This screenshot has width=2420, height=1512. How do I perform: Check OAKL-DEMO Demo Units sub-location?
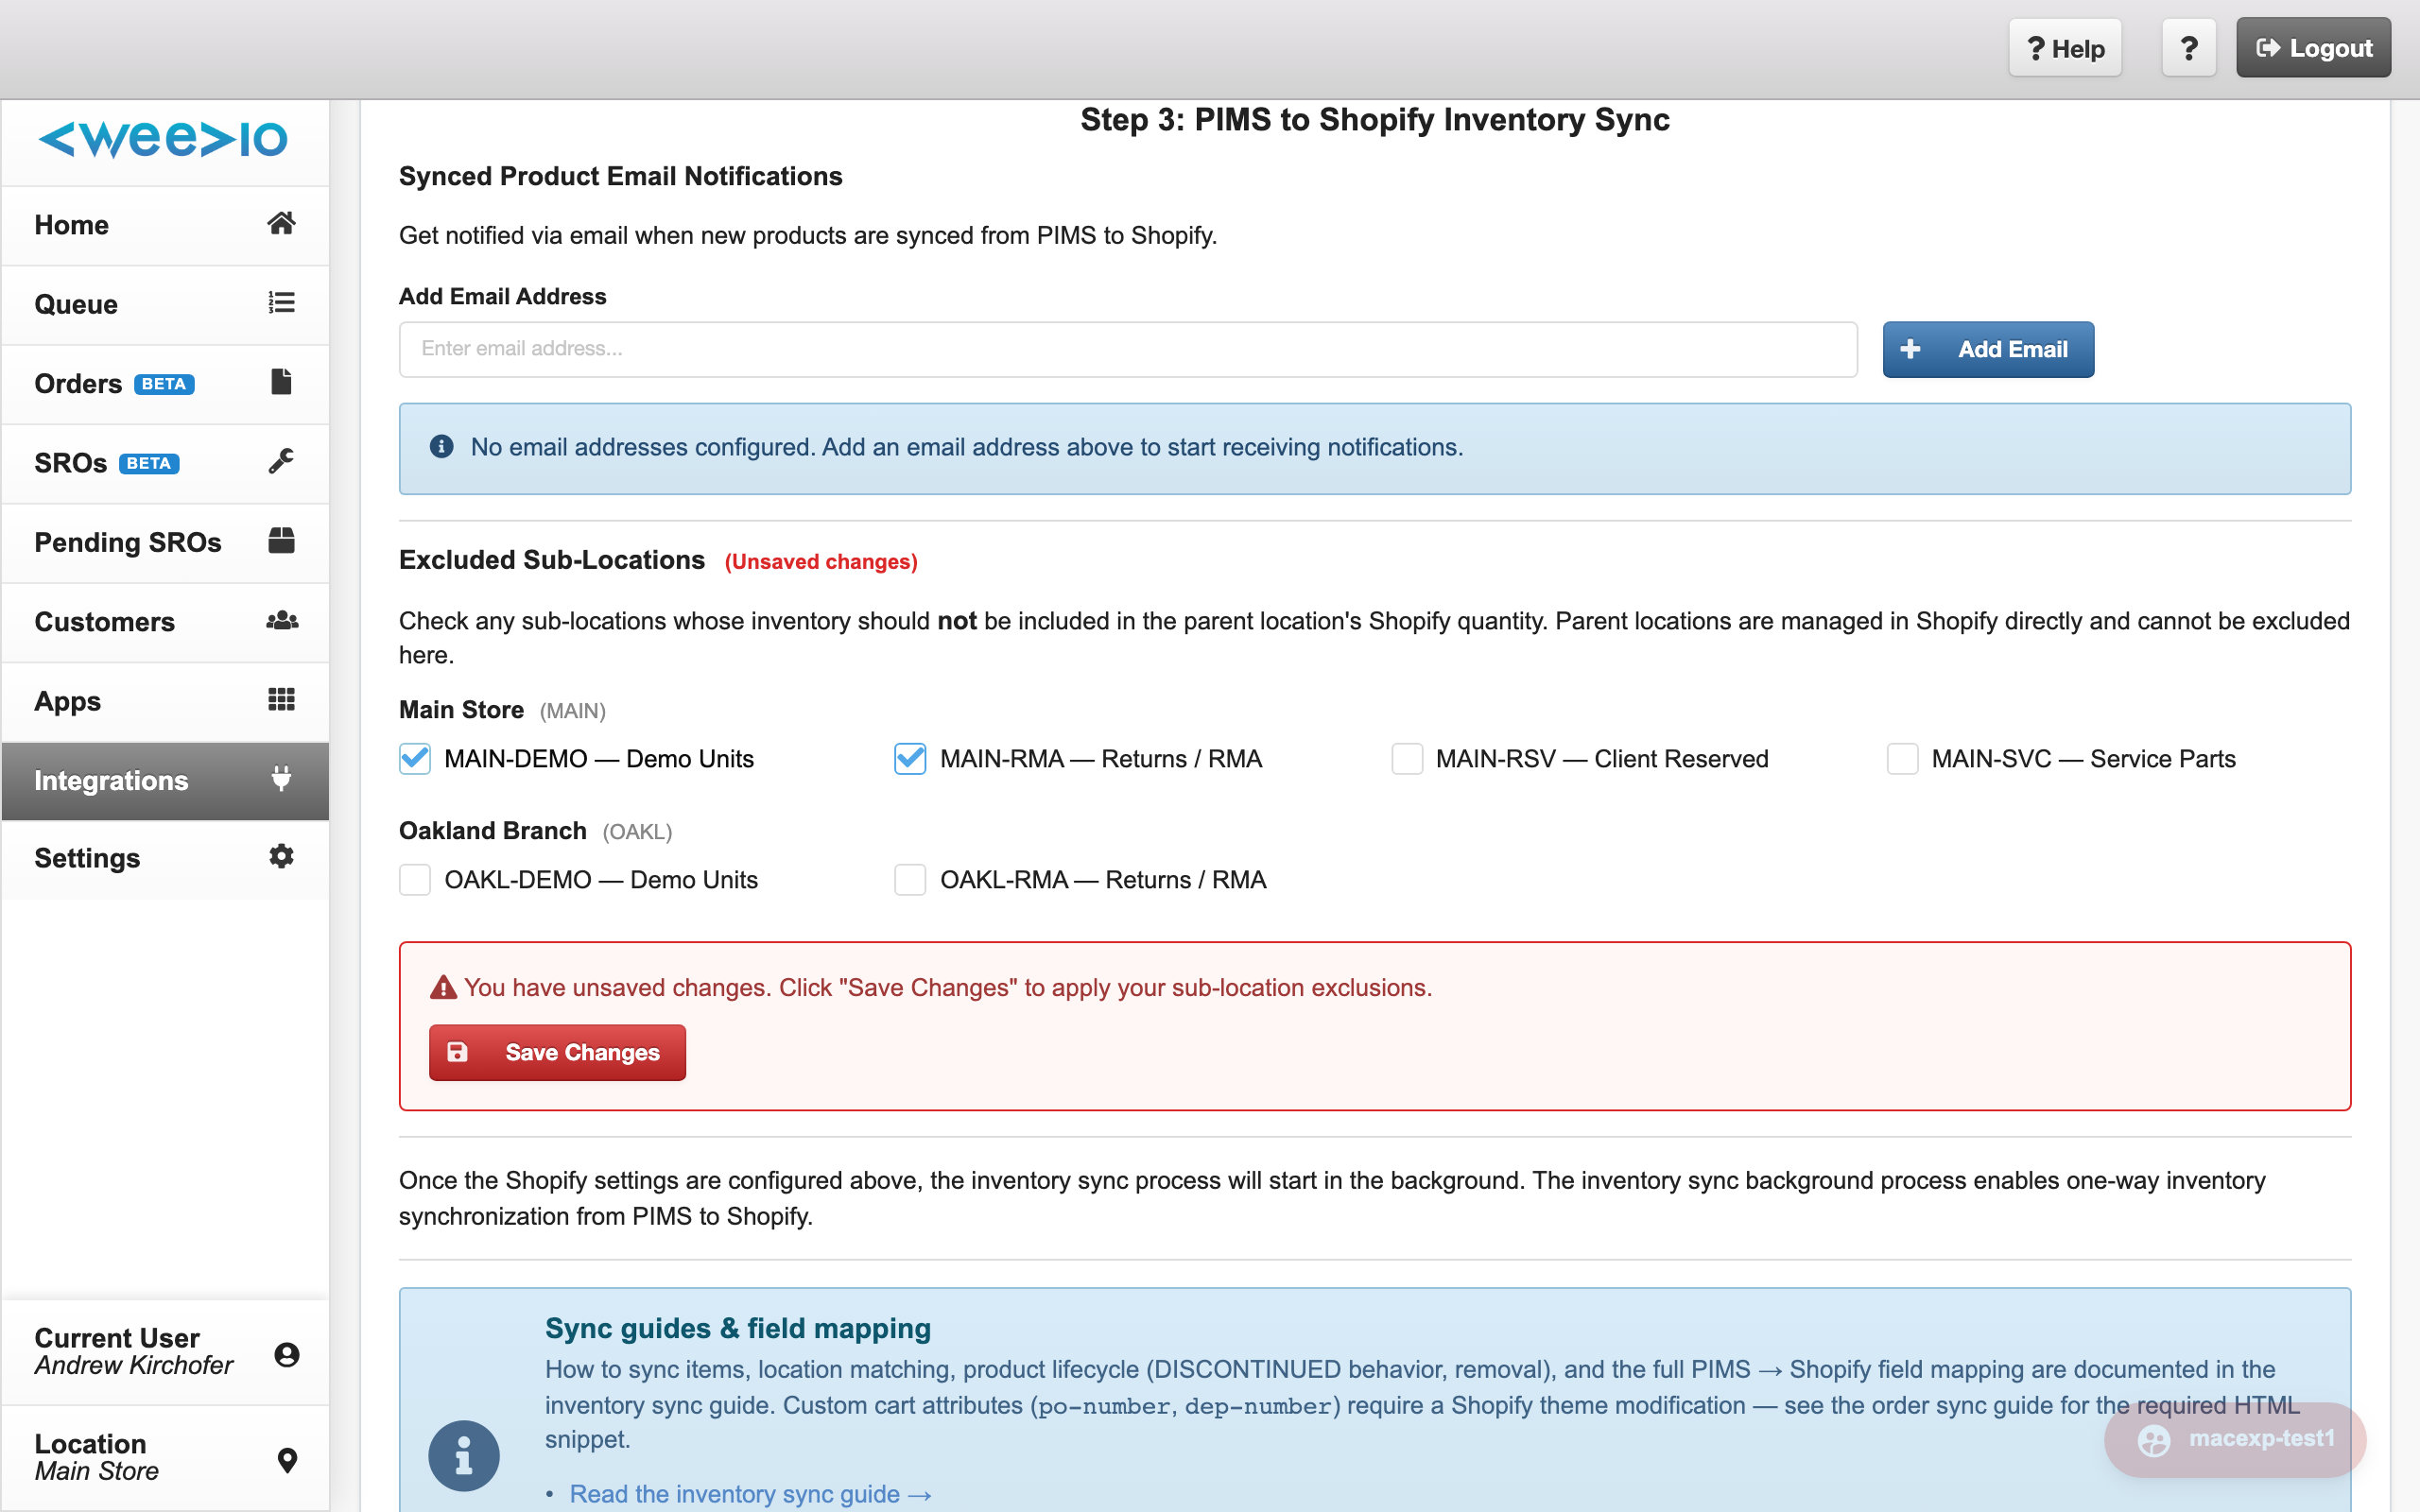coord(415,880)
